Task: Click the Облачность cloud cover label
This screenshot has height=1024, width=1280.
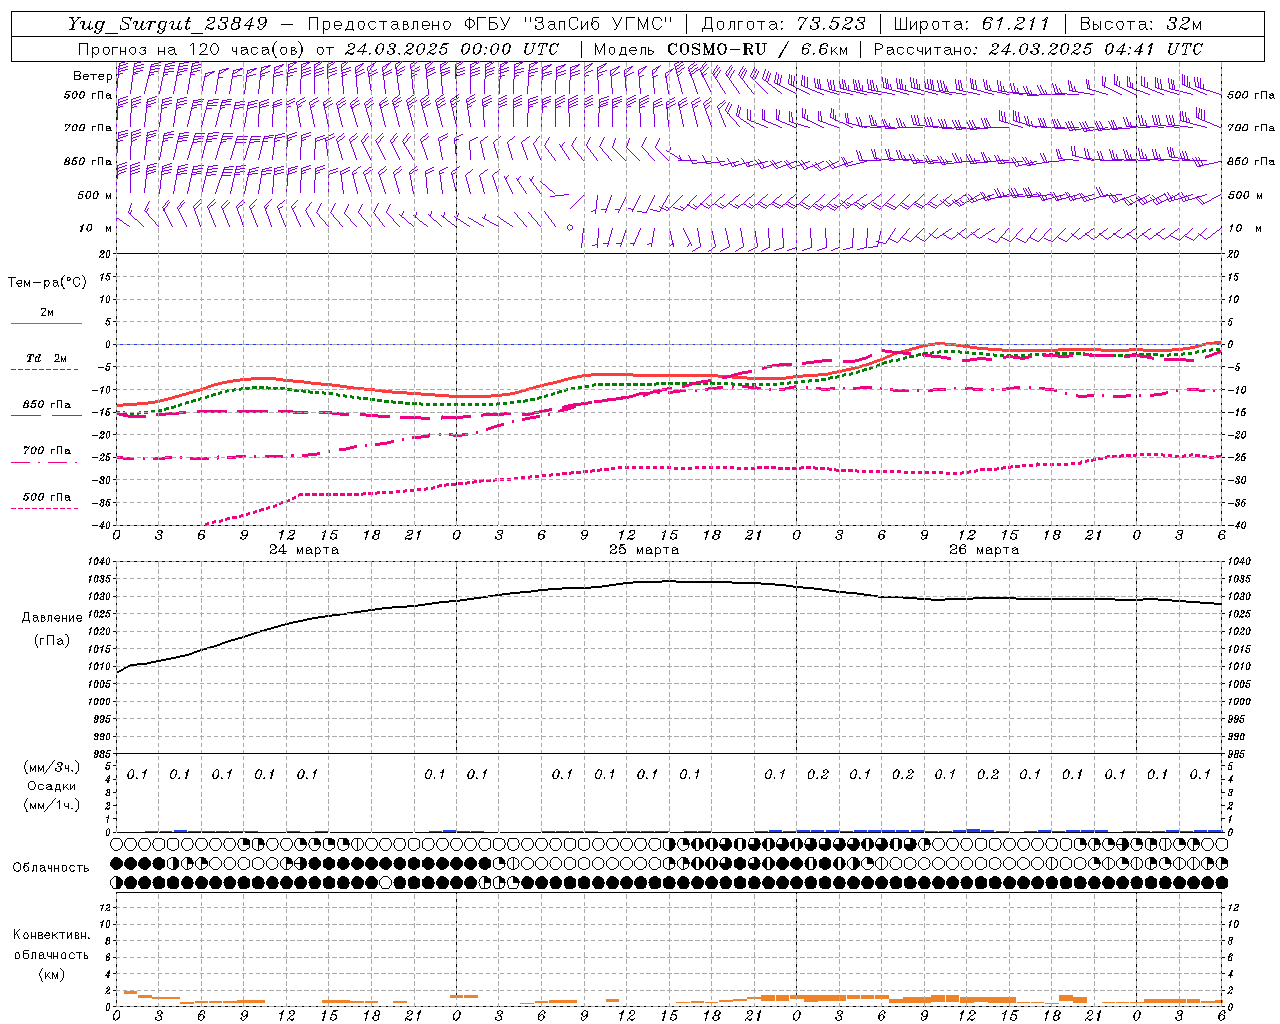Action: tap(51, 868)
